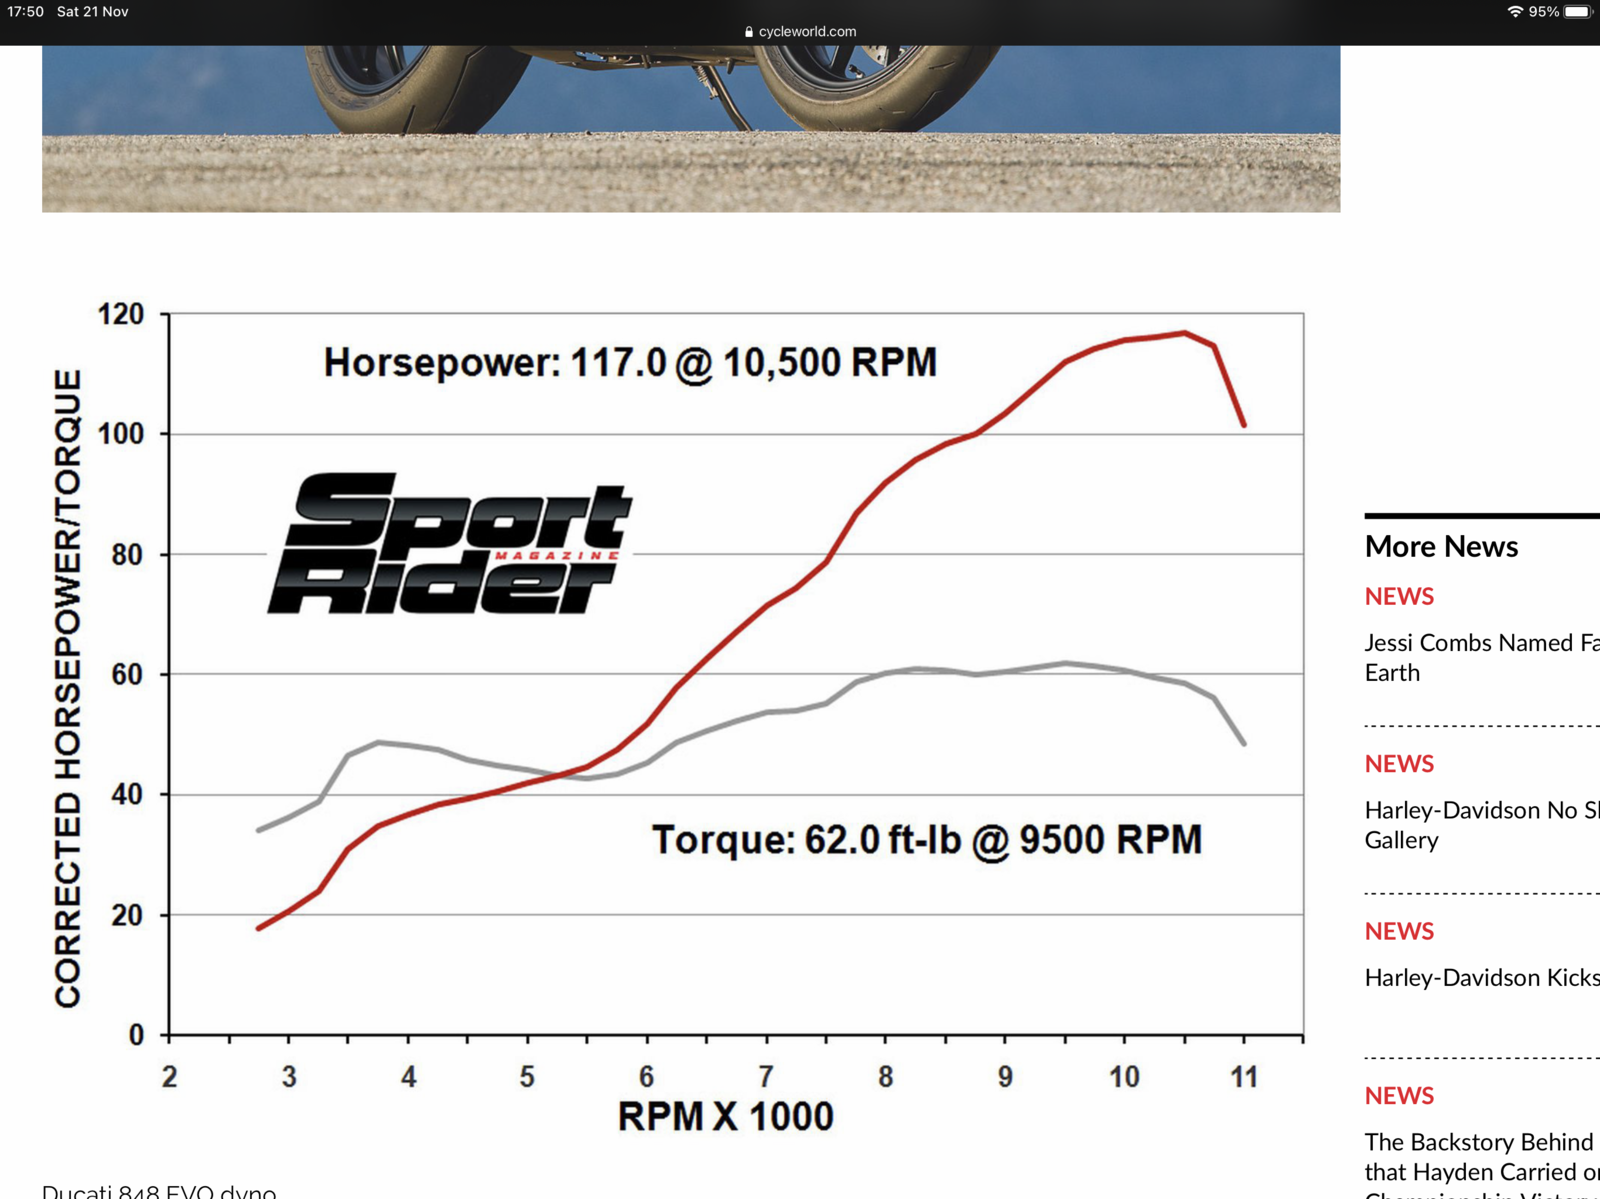
Task: Tap the cycleworld.com address bar
Action: 800,31
